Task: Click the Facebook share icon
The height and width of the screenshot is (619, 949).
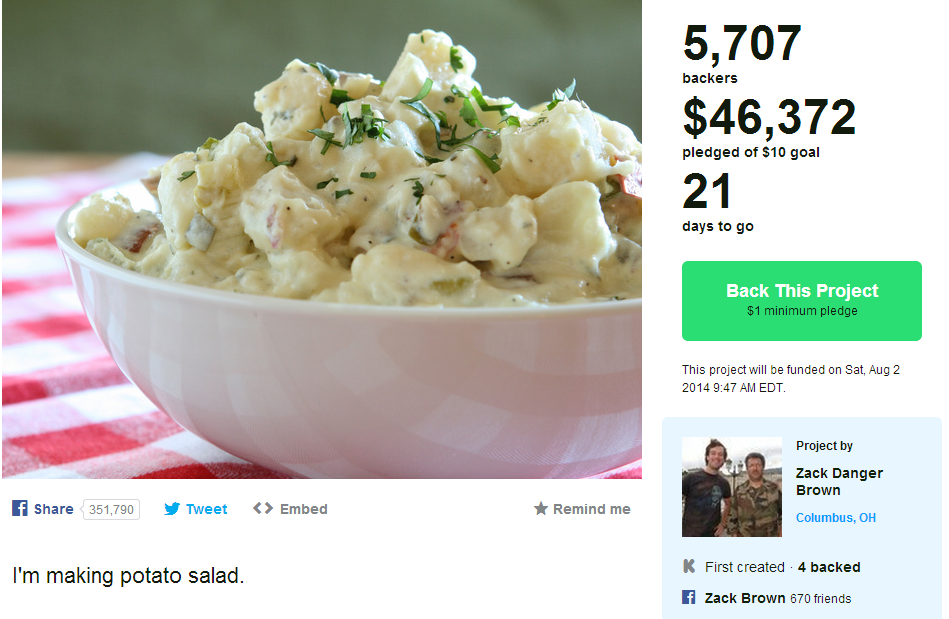Action: coord(21,509)
